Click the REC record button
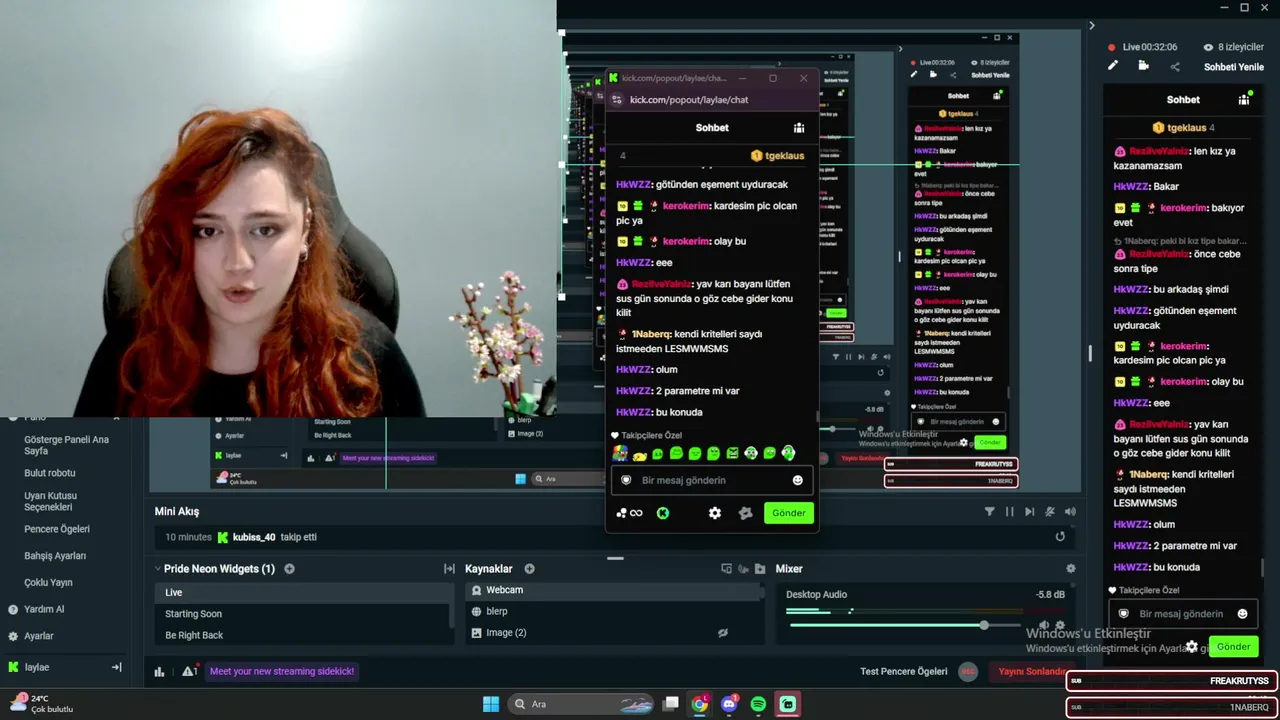1280x720 pixels. (x=967, y=671)
